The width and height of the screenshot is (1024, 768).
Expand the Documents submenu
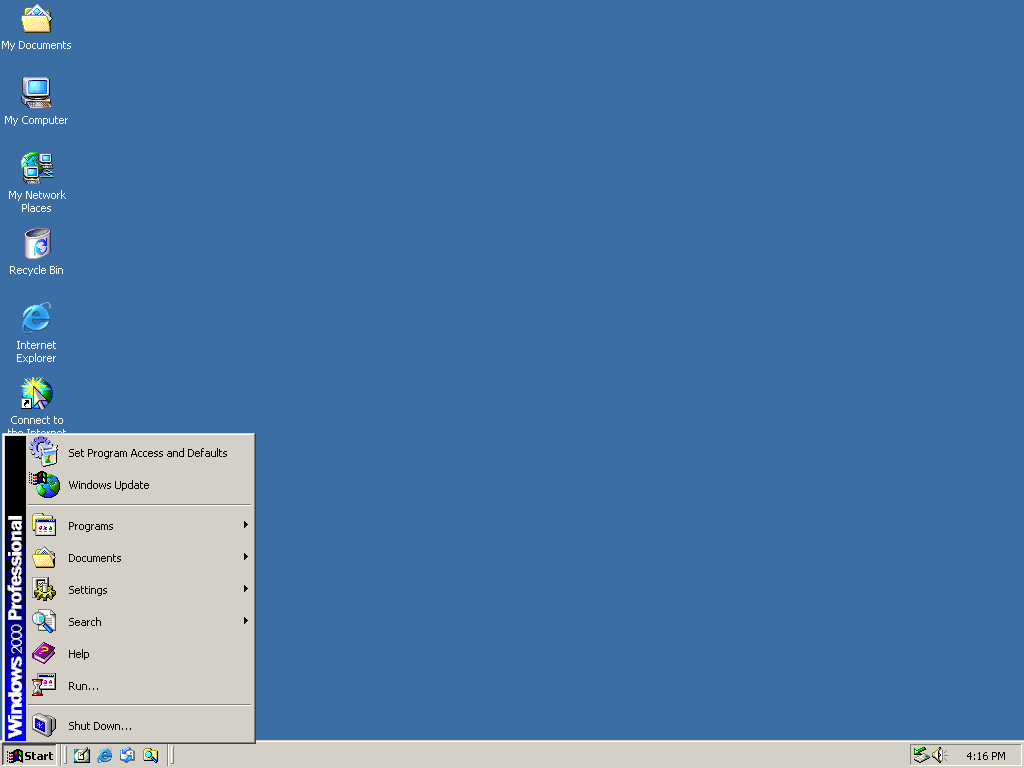point(140,558)
